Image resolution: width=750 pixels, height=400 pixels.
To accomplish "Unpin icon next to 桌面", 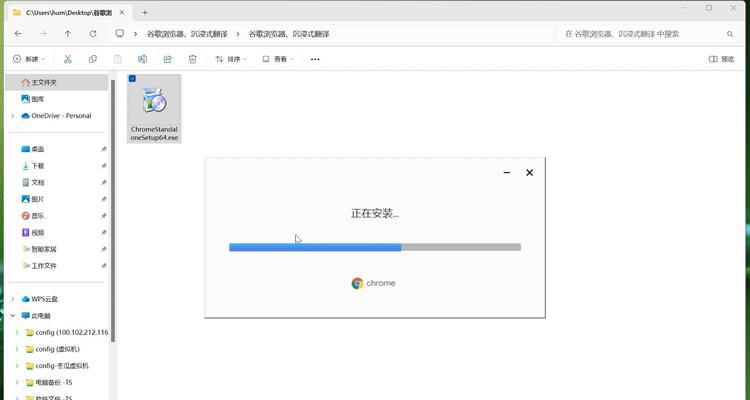I will (103, 149).
